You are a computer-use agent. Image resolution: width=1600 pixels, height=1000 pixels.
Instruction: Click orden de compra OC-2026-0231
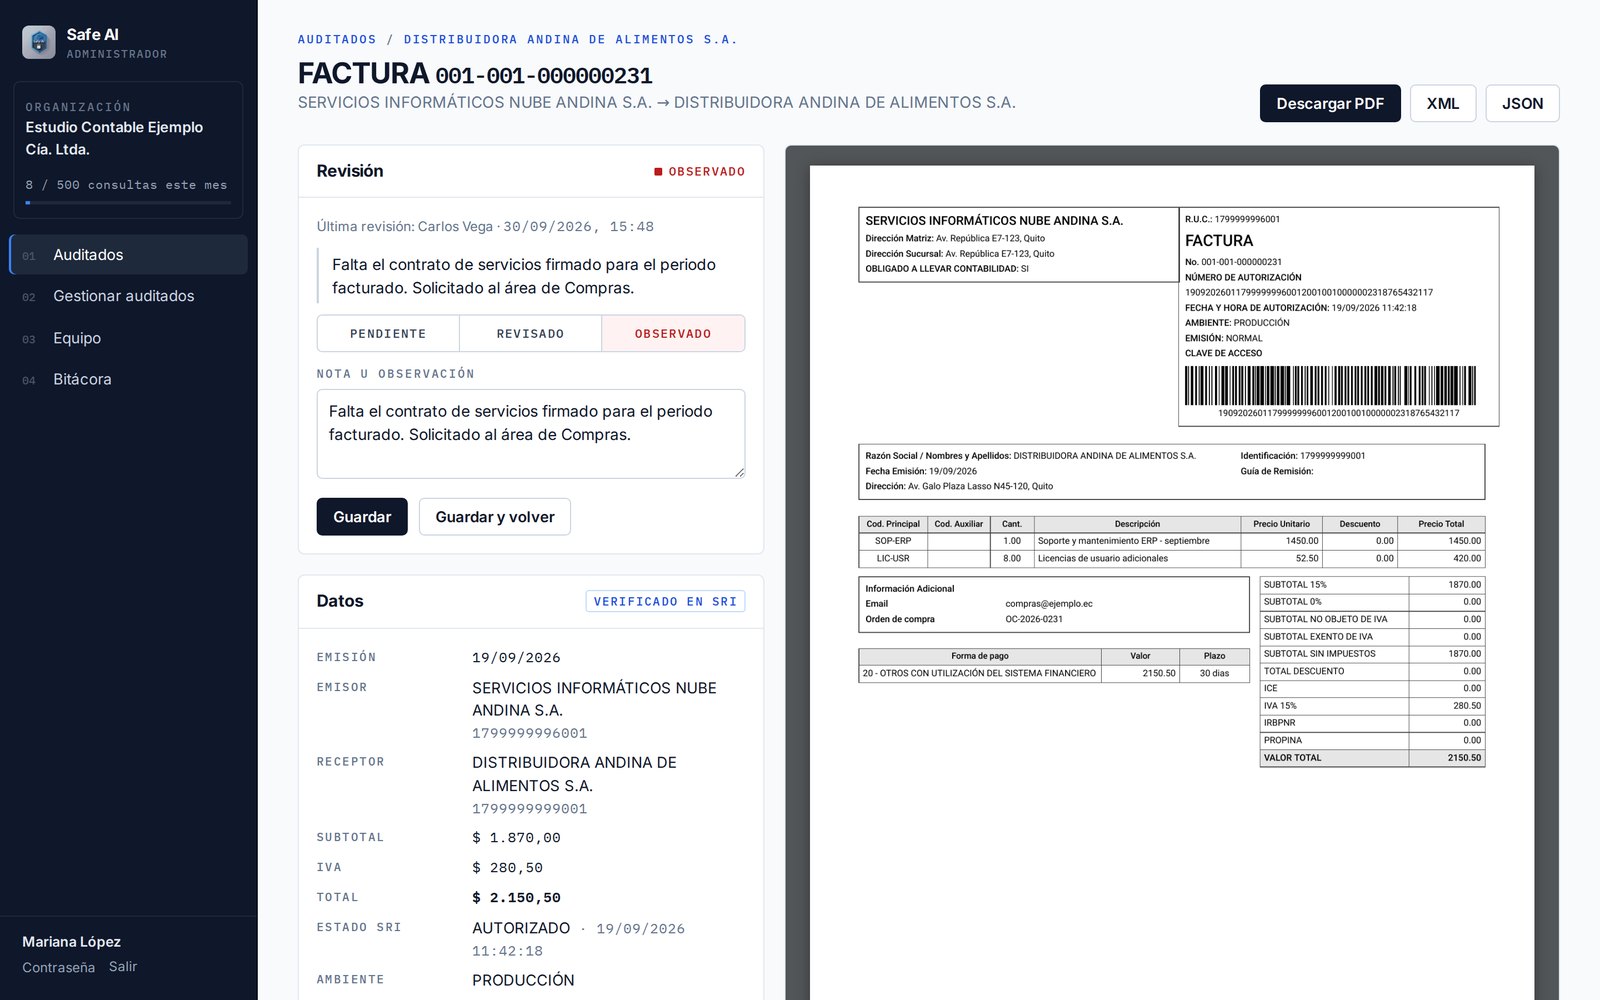coord(1034,619)
